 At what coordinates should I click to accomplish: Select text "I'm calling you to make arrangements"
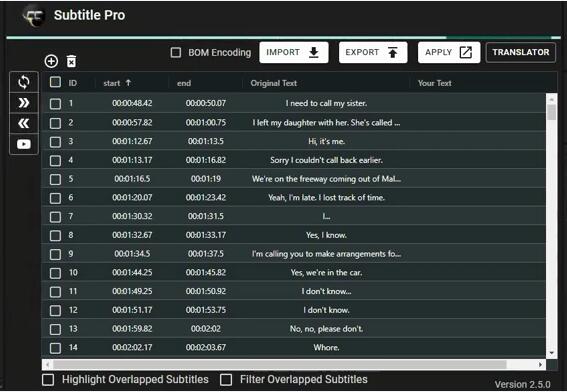[x=326, y=254]
